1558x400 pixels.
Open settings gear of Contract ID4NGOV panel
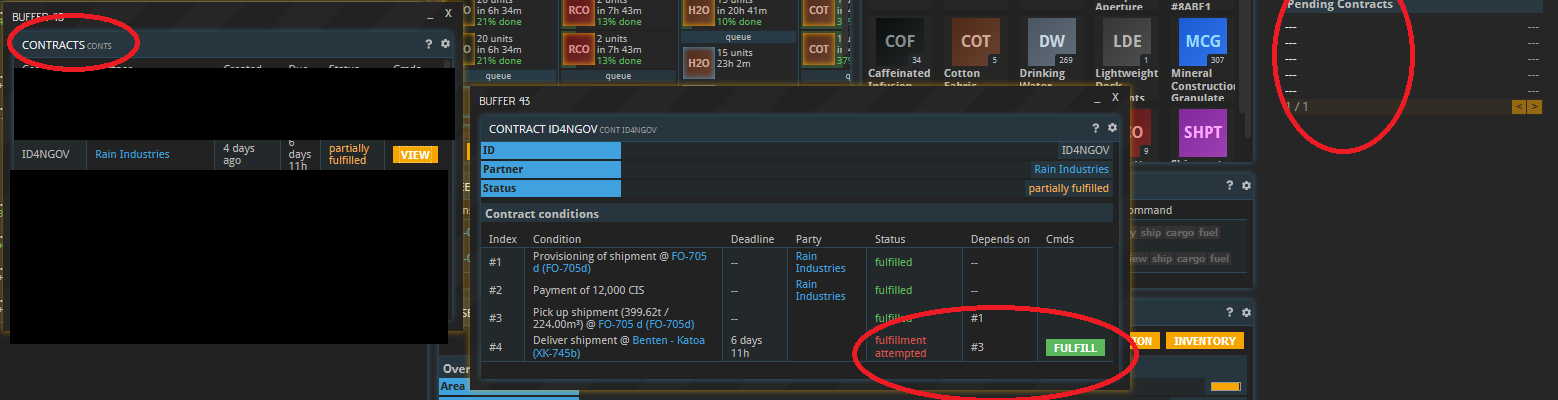1112,128
